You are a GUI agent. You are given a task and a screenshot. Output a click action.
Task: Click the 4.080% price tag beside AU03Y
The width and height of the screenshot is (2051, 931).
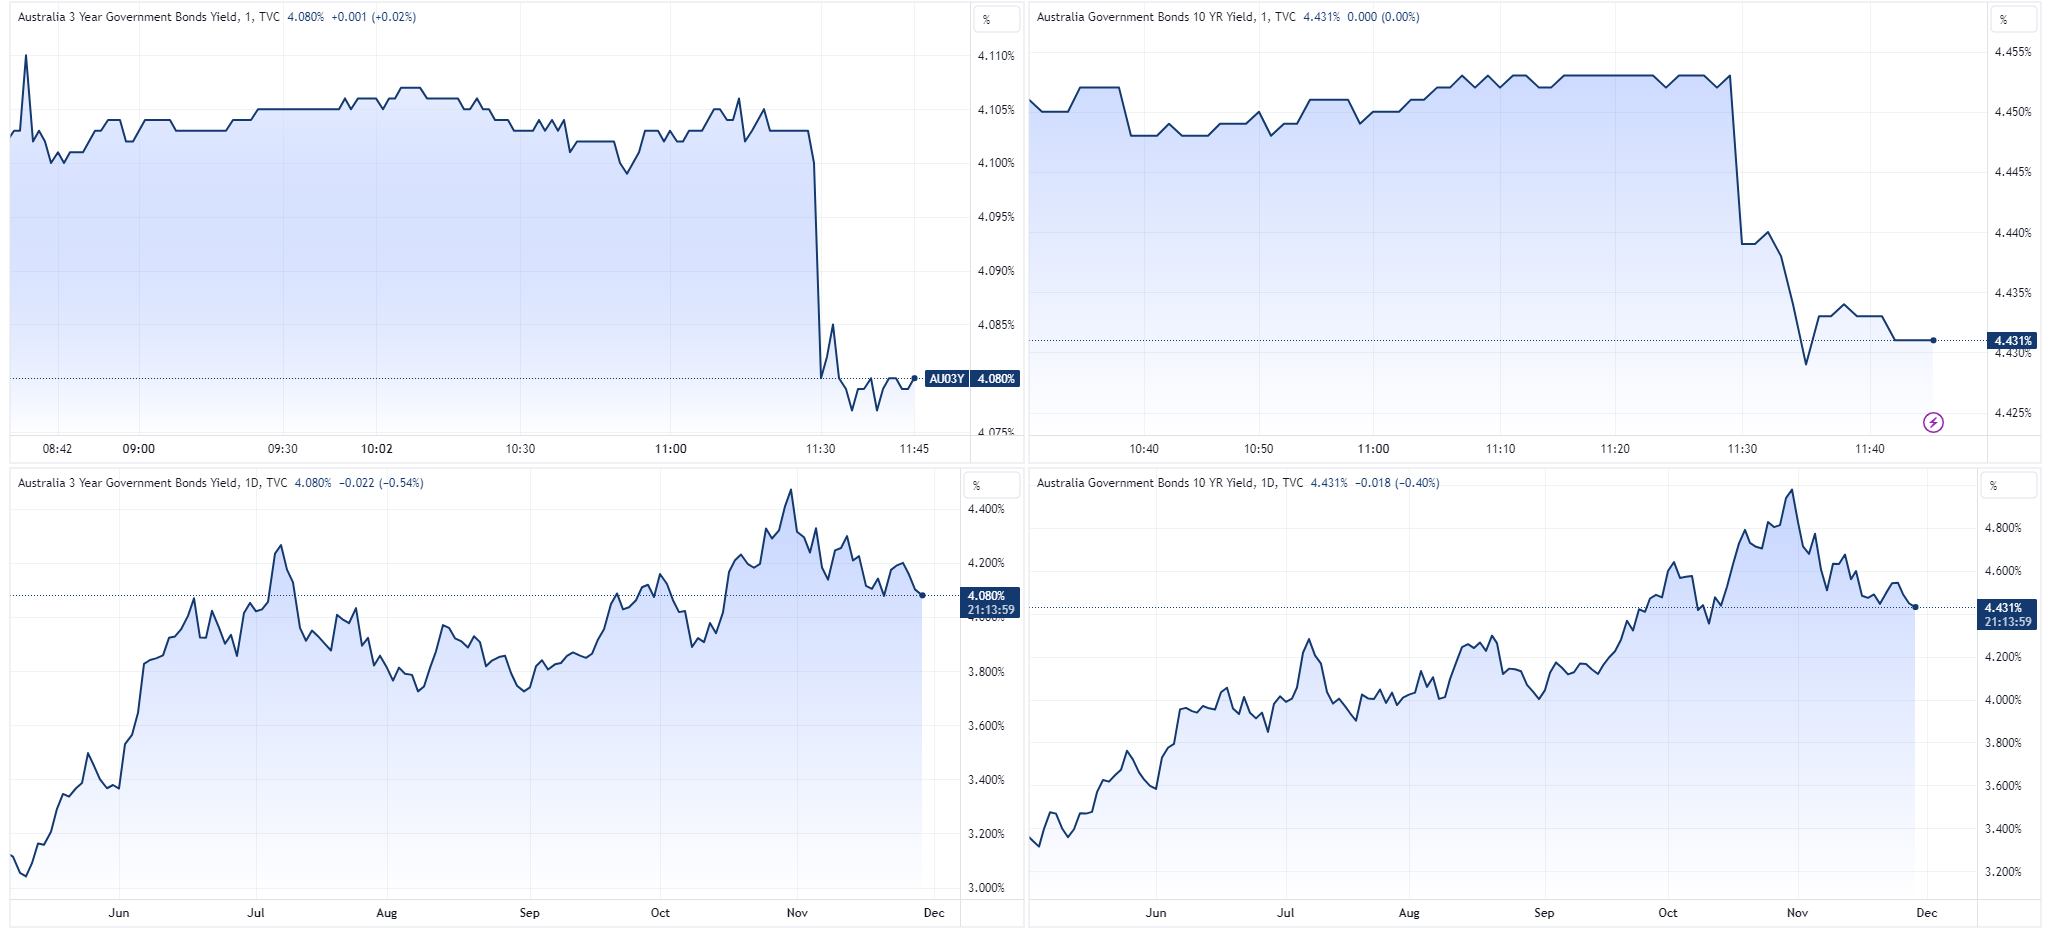[x=996, y=379]
